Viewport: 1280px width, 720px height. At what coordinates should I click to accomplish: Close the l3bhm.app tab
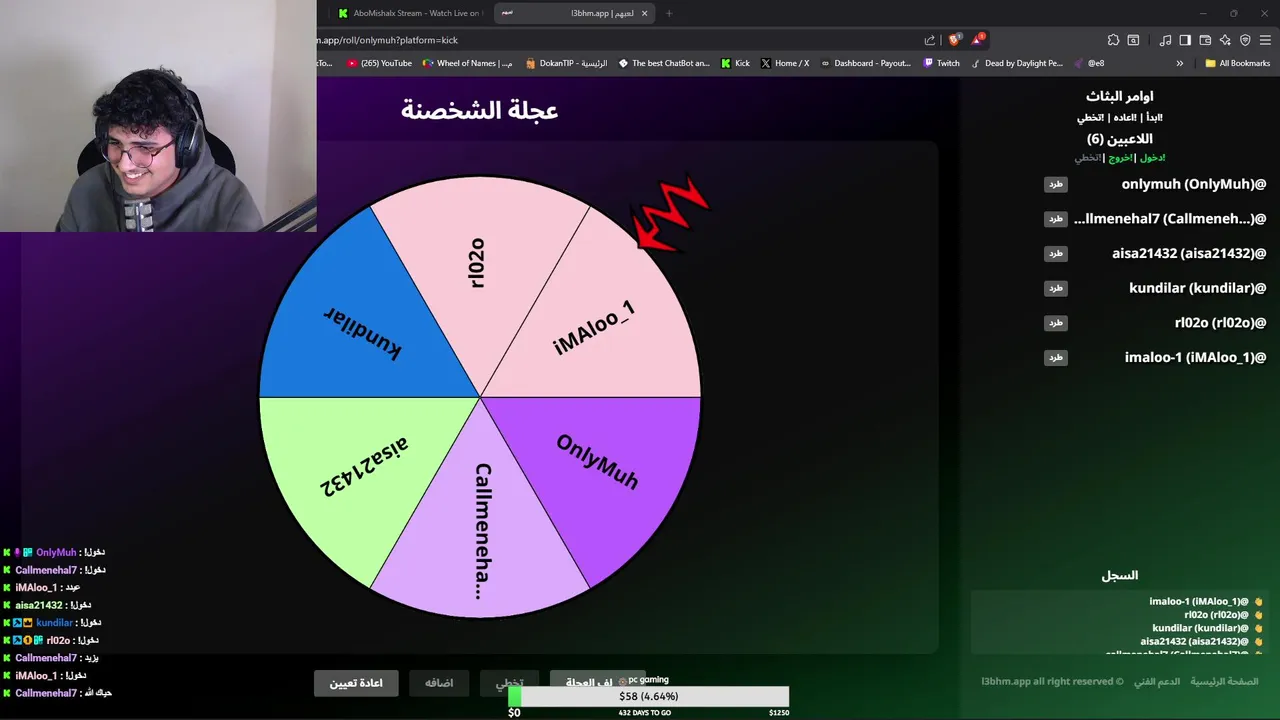coord(644,13)
